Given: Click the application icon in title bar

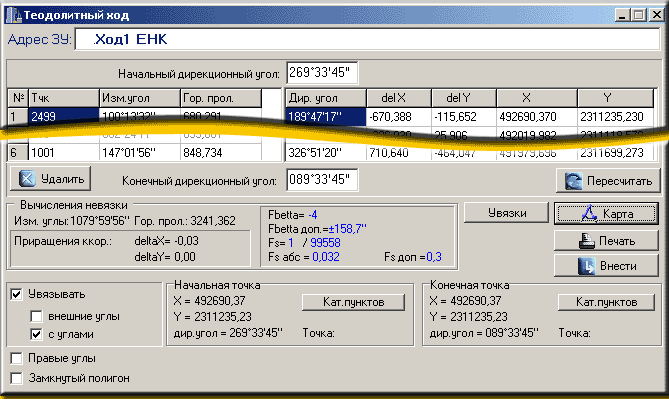Looking at the screenshot, I should (x=14, y=15).
